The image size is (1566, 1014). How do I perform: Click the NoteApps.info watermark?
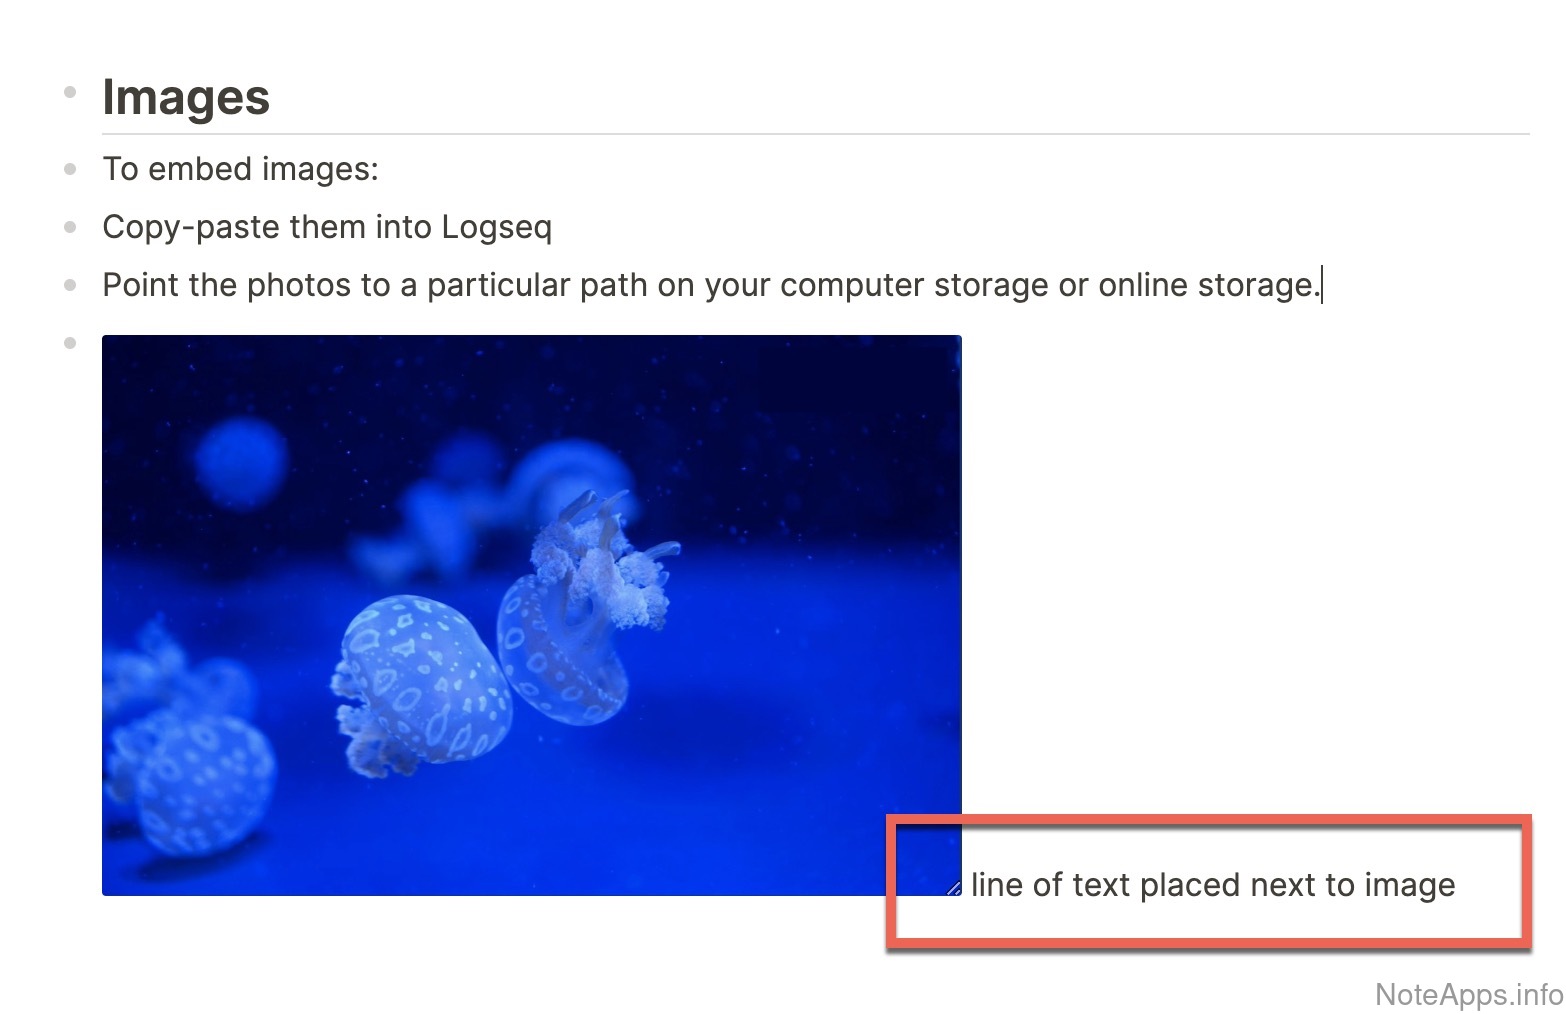click(1469, 994)
